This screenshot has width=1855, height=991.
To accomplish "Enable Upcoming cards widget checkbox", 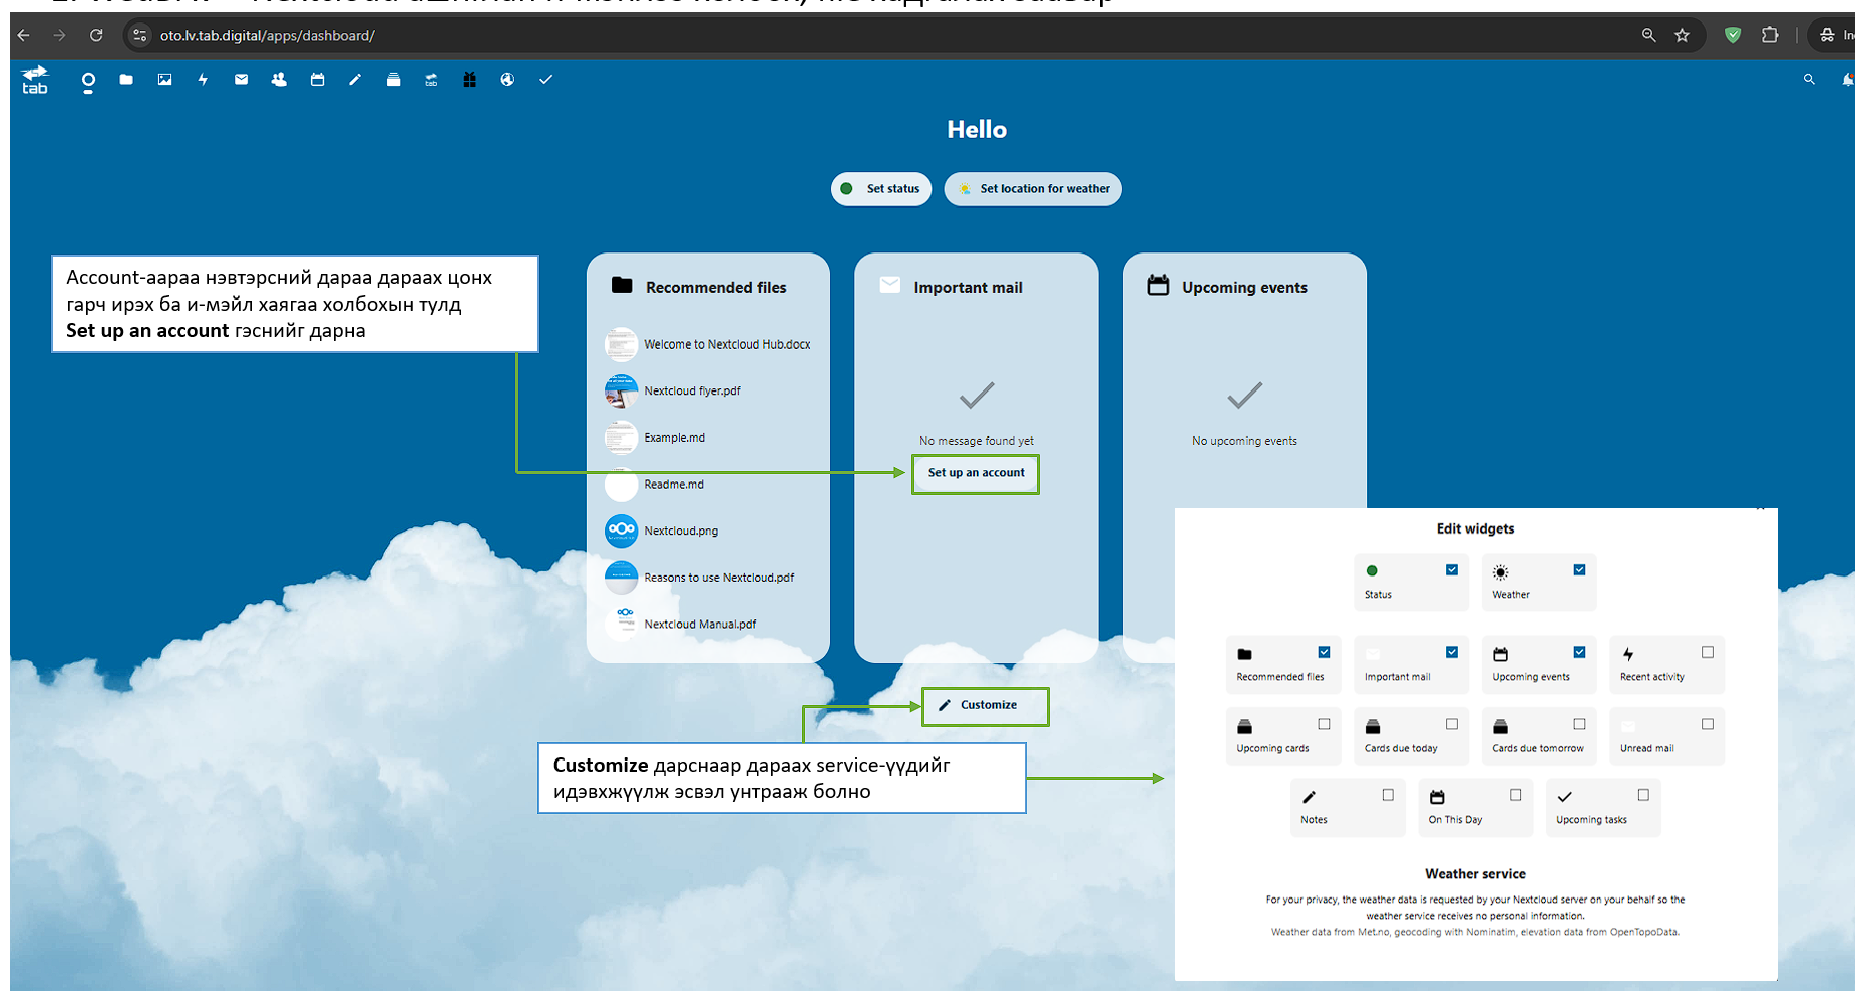I will [1324, 724].
